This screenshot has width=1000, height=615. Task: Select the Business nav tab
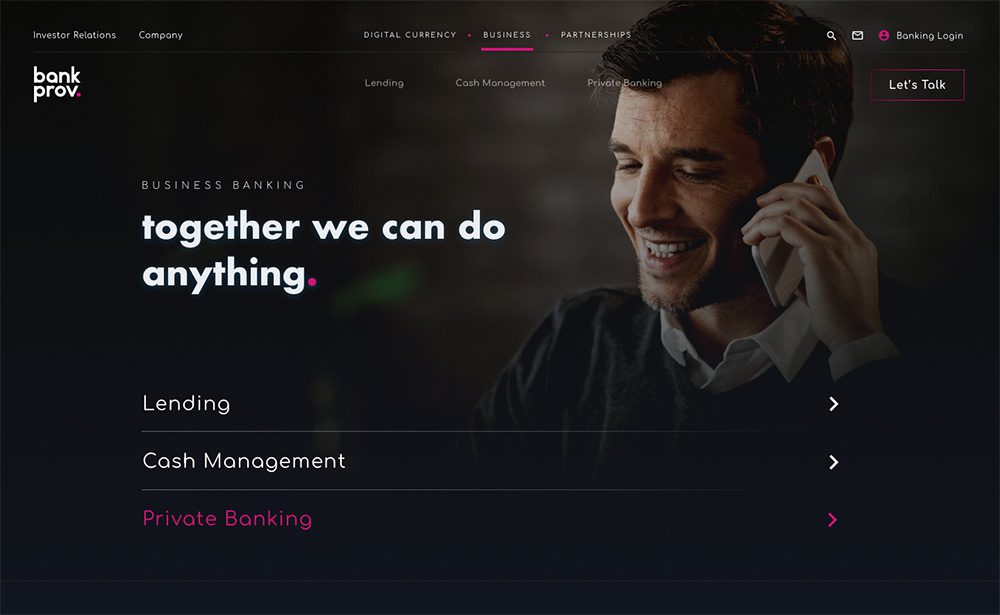point(507,35)
